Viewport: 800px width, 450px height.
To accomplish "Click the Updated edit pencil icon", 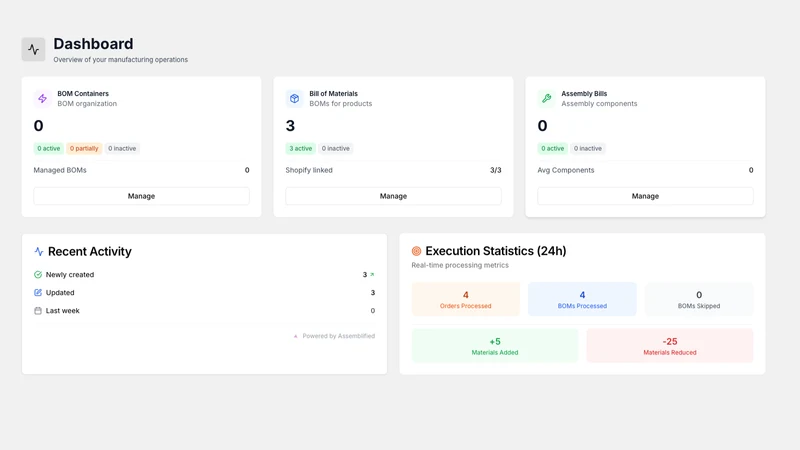I will pyautogui.click(x=38, y=292).
